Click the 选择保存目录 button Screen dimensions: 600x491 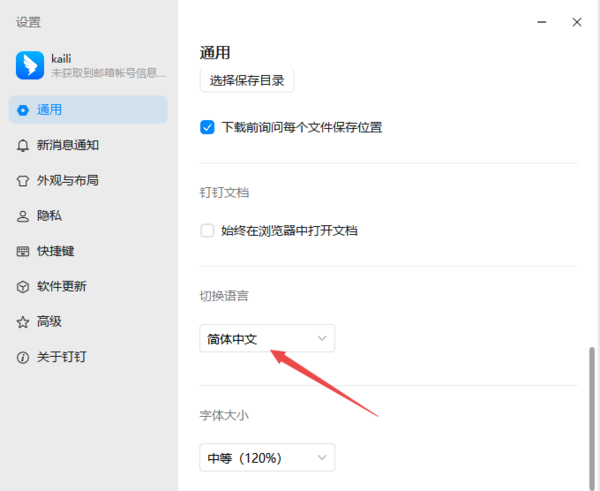(x=247, y=80)
